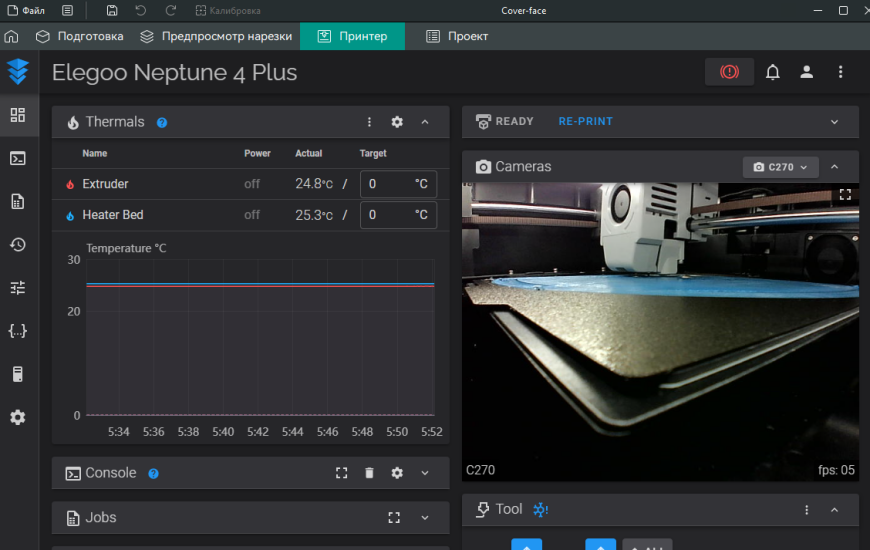Image resolution: width=870 pixels, height=550 pixels.
Task: Expand the Jobs panel
Action: pyautogui.click(x=425, y=518)
